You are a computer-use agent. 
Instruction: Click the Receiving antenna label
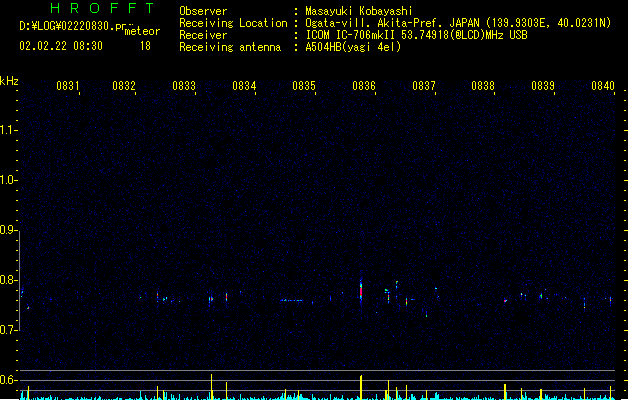[x=230, y=47]
